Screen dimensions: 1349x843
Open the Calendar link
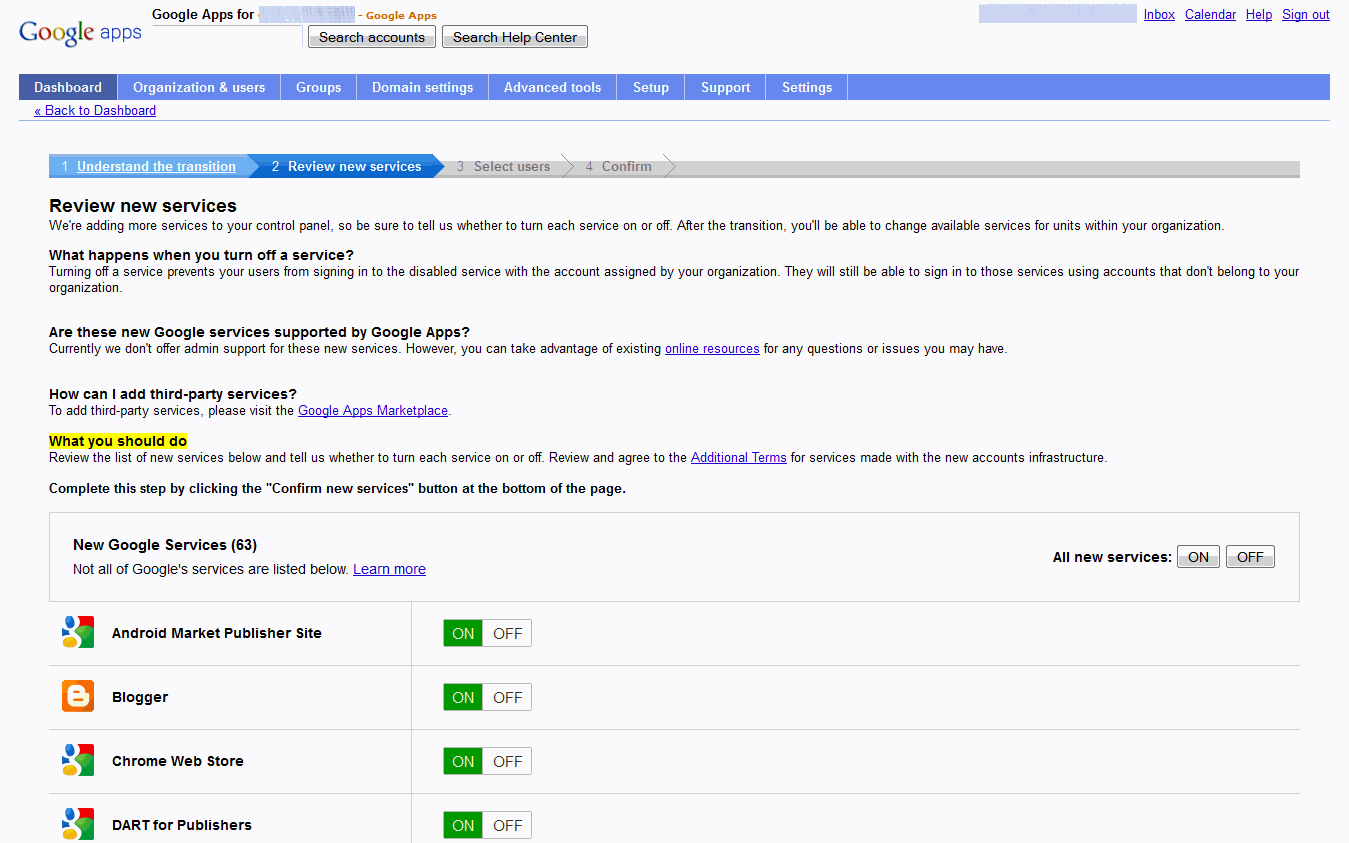(1210, 14)
